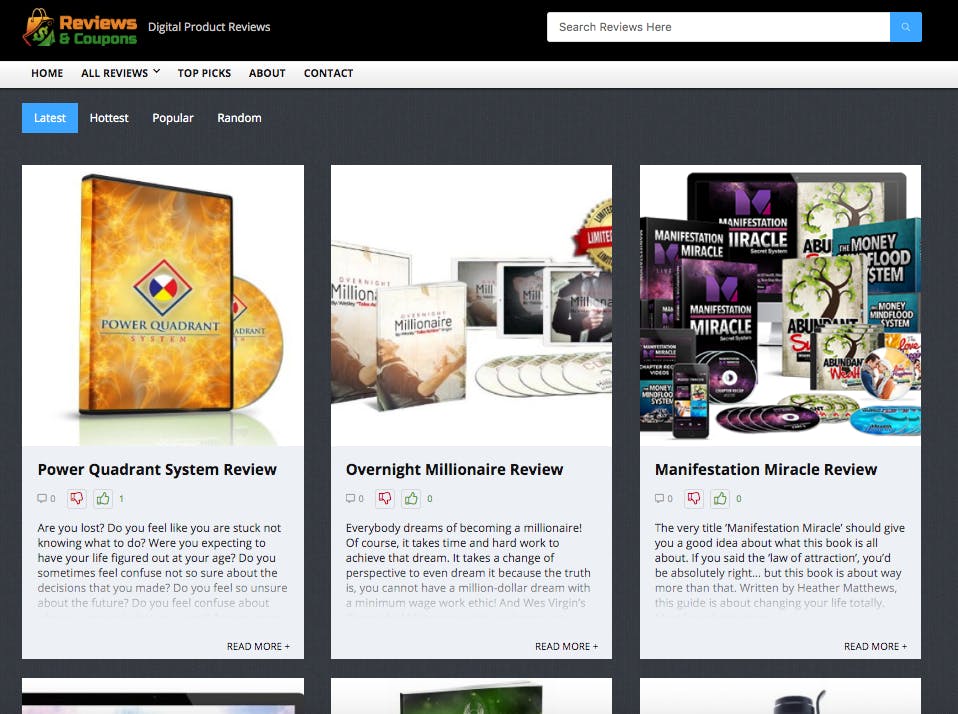Click the Reviews & Coupons logo
Screen dimensions: 958x714
pyautogui.click(x=80, y=28)
